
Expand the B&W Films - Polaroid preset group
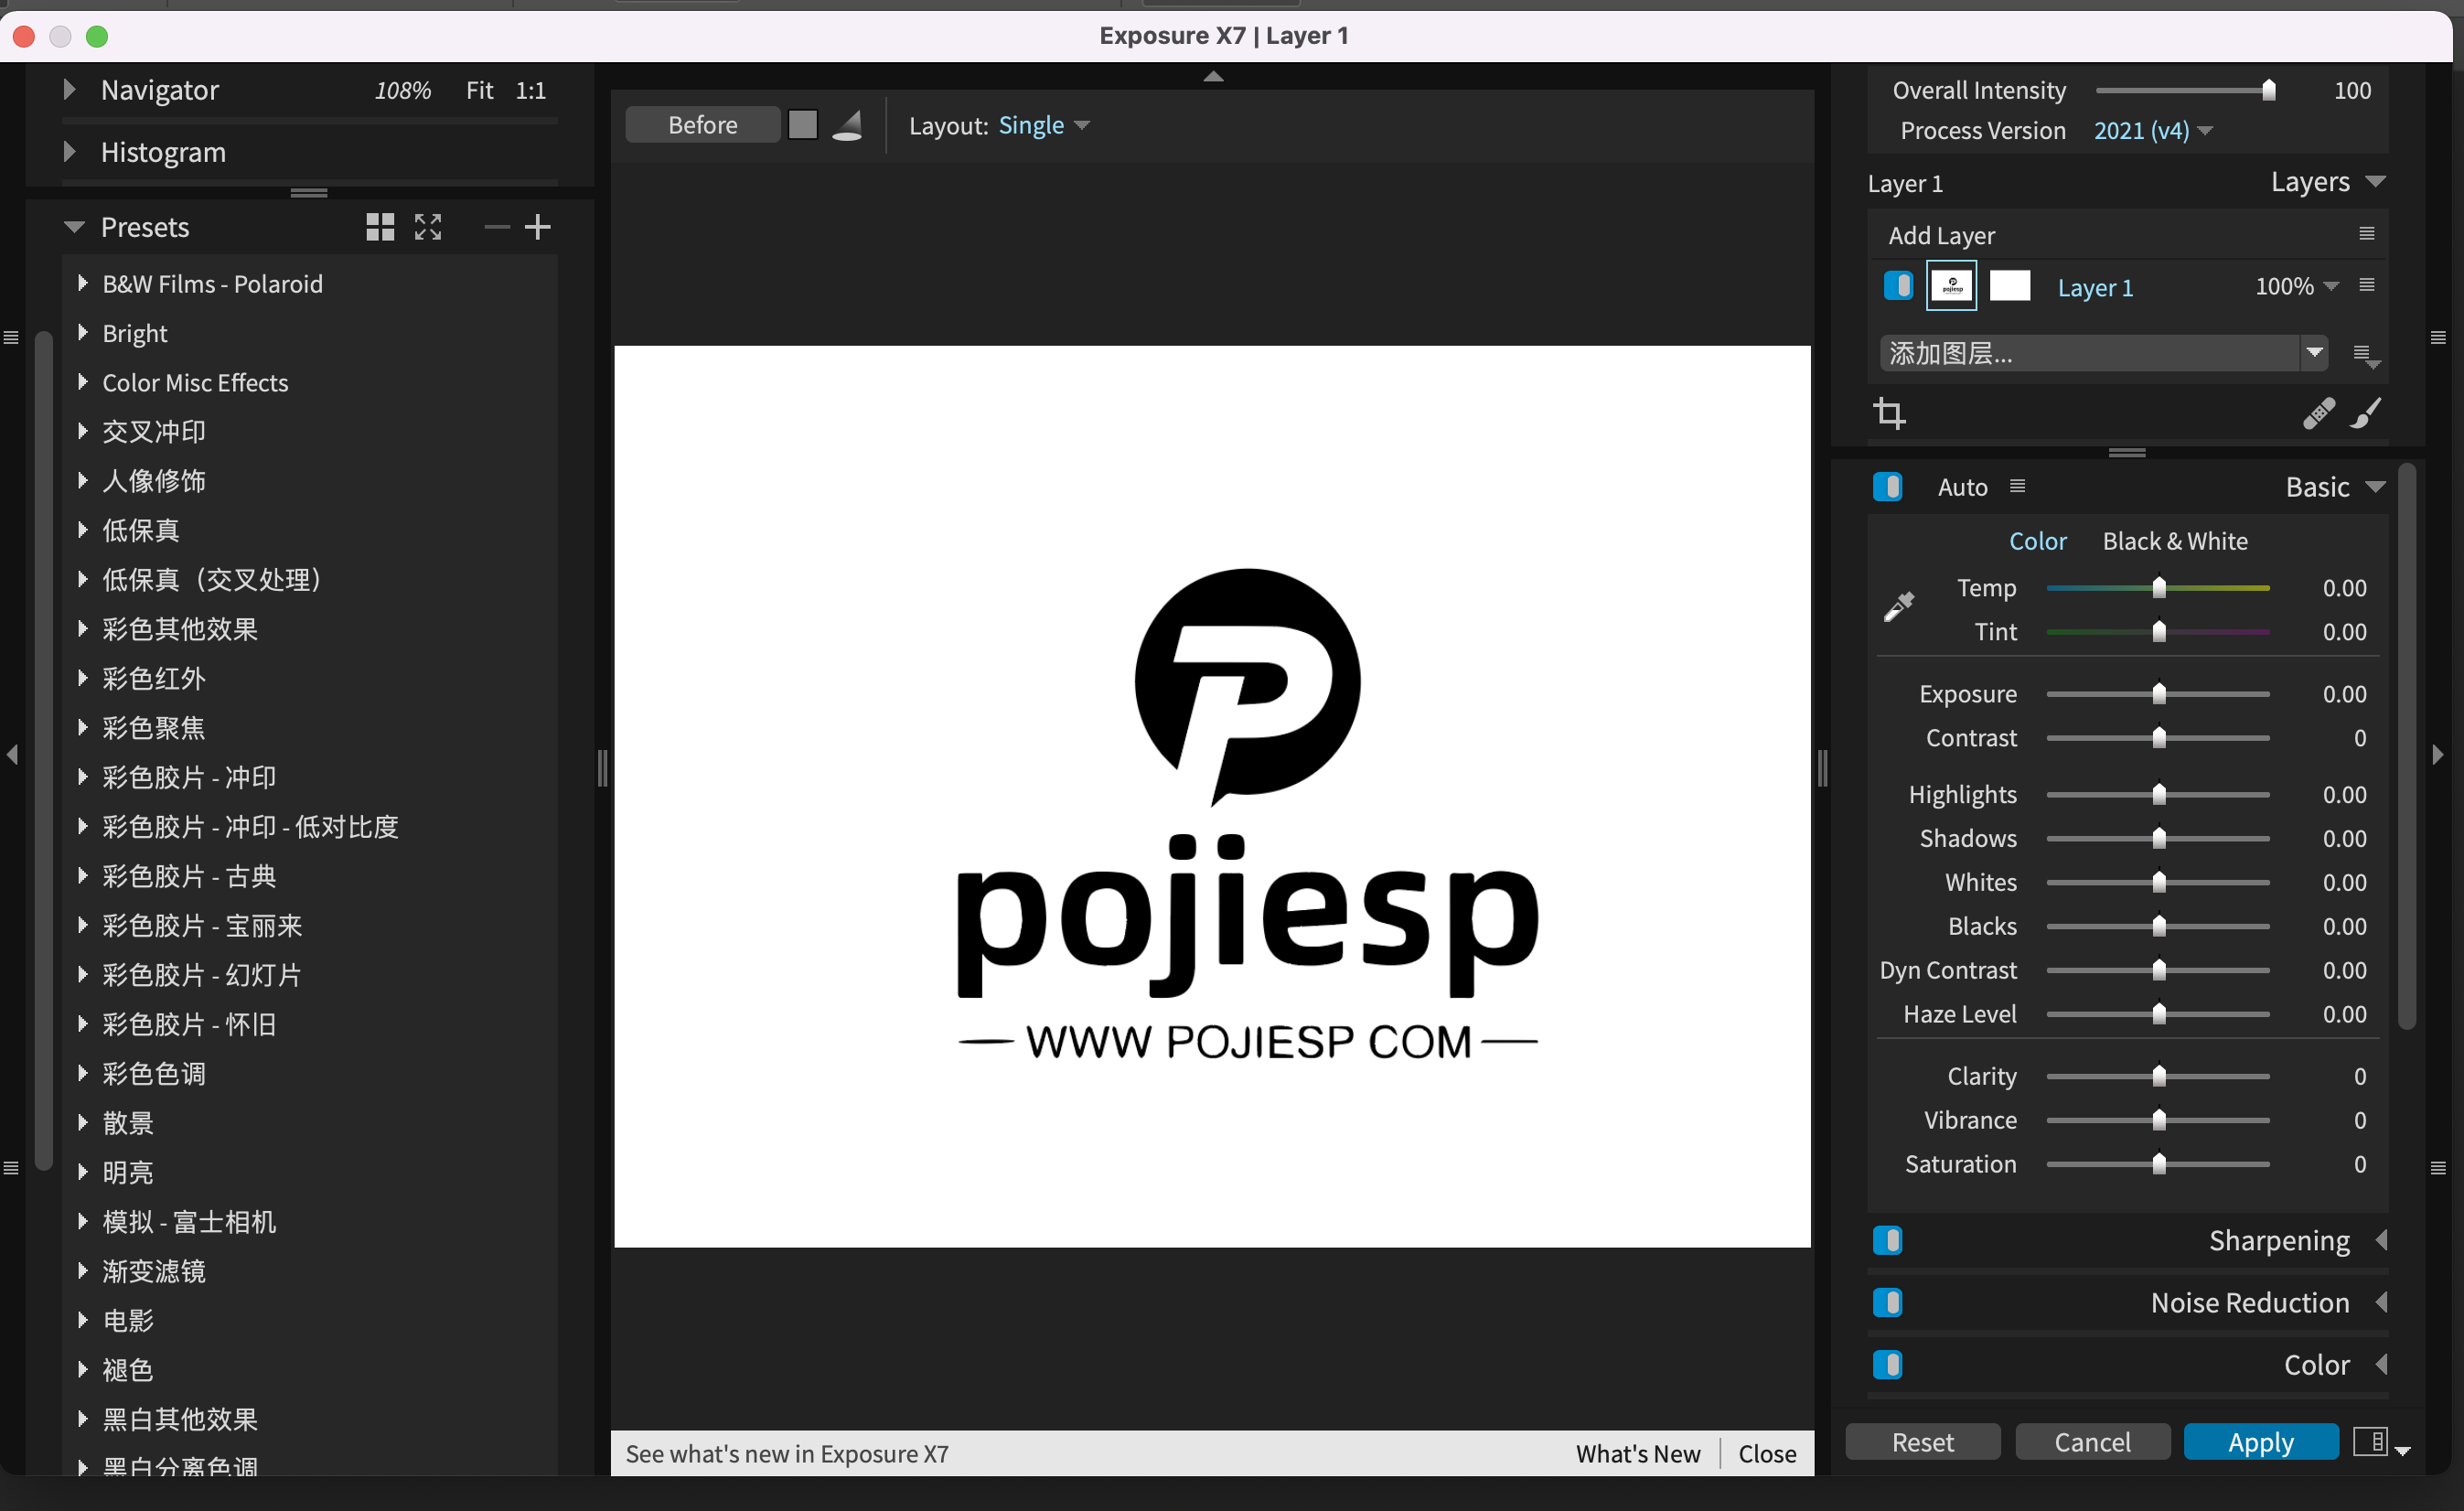(x=84, y=284)
